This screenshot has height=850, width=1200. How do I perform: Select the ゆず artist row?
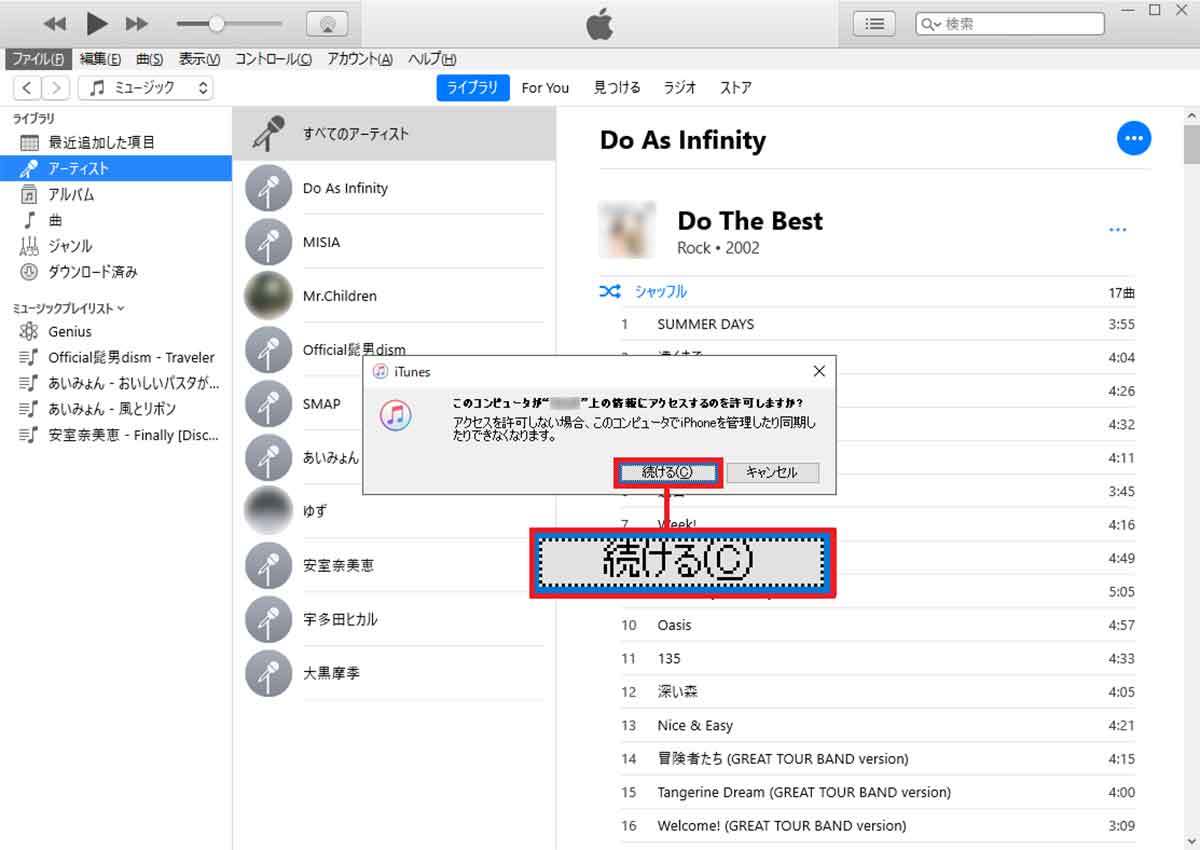pos(394,512)
